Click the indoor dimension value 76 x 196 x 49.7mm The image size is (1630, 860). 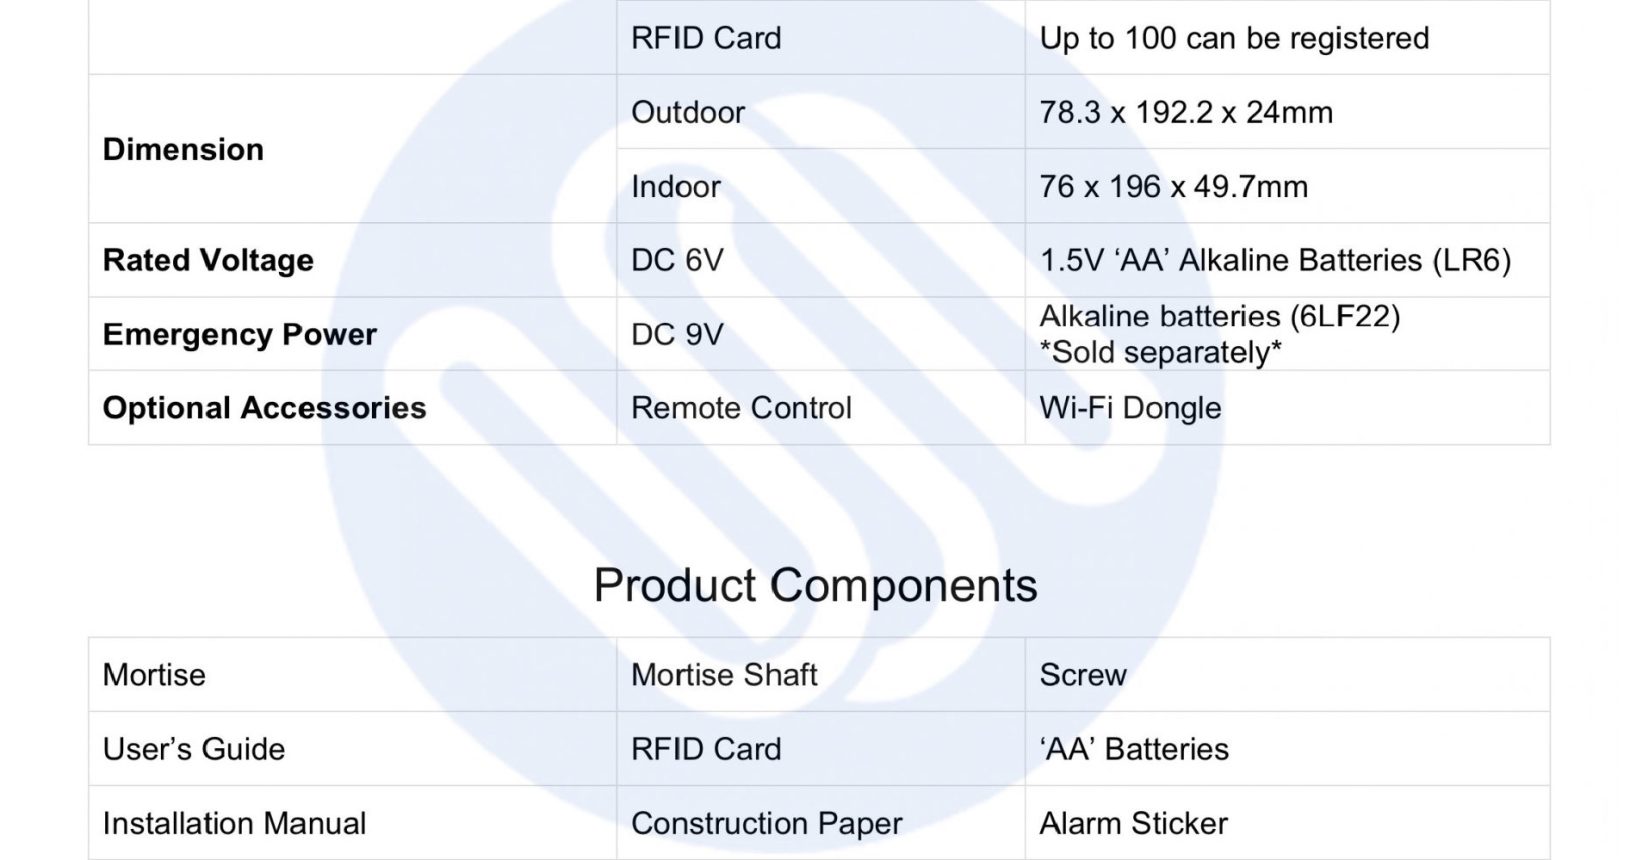(1174, 186)
